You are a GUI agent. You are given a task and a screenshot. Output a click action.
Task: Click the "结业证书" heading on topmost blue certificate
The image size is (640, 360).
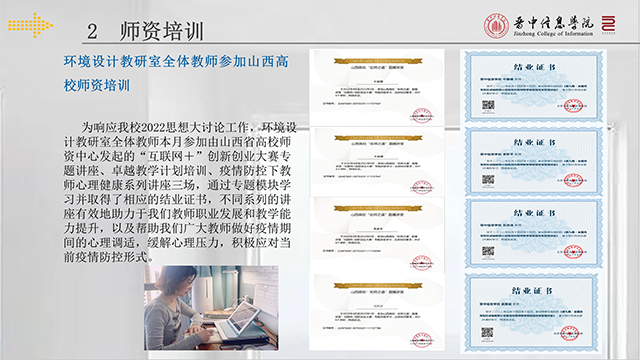pyautogui.click(x=534, y=67)
